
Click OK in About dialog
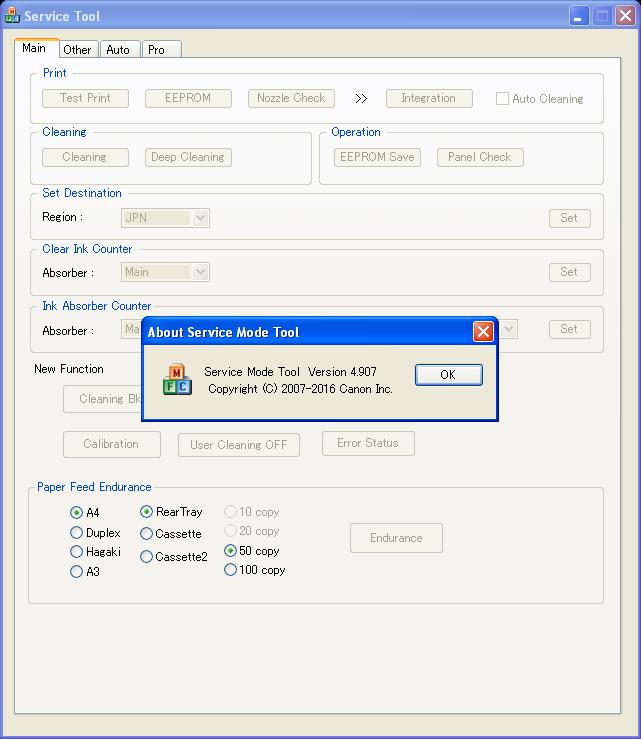click(x=447, y=374)
